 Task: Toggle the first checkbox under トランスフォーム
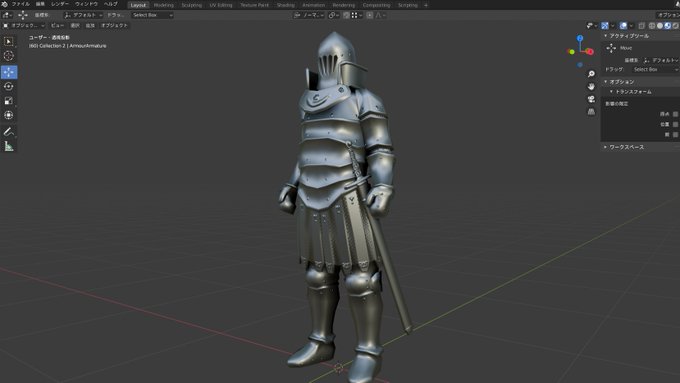coord(675,114)
